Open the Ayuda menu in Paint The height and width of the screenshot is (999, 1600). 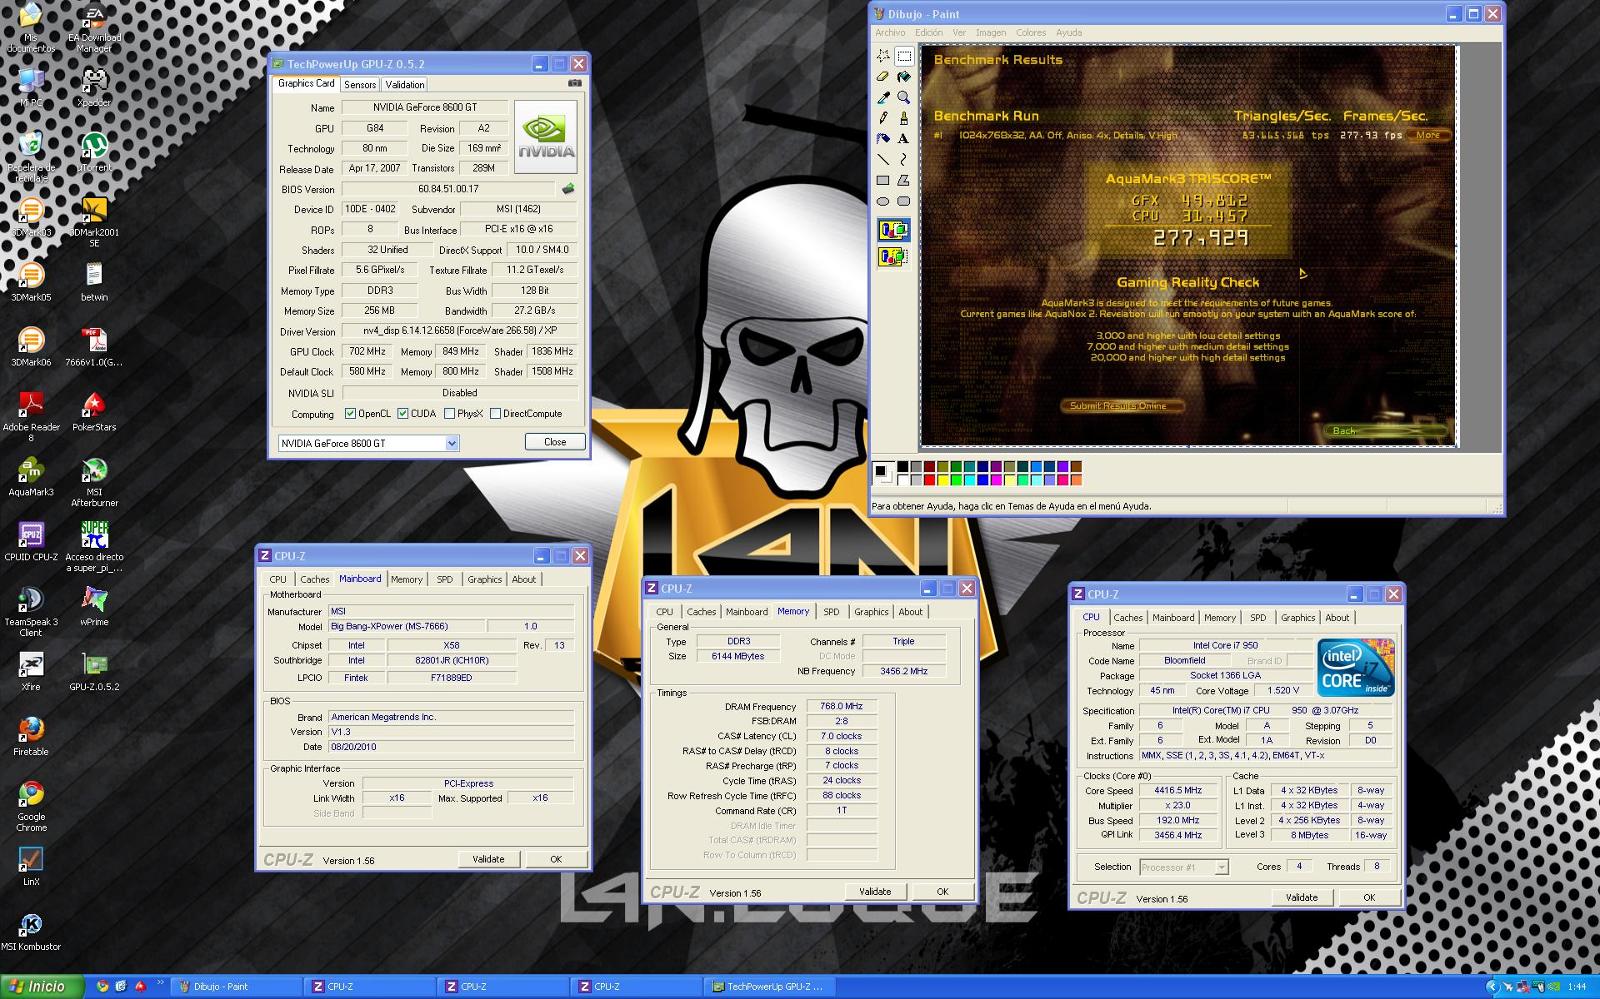coord(1069,33)
